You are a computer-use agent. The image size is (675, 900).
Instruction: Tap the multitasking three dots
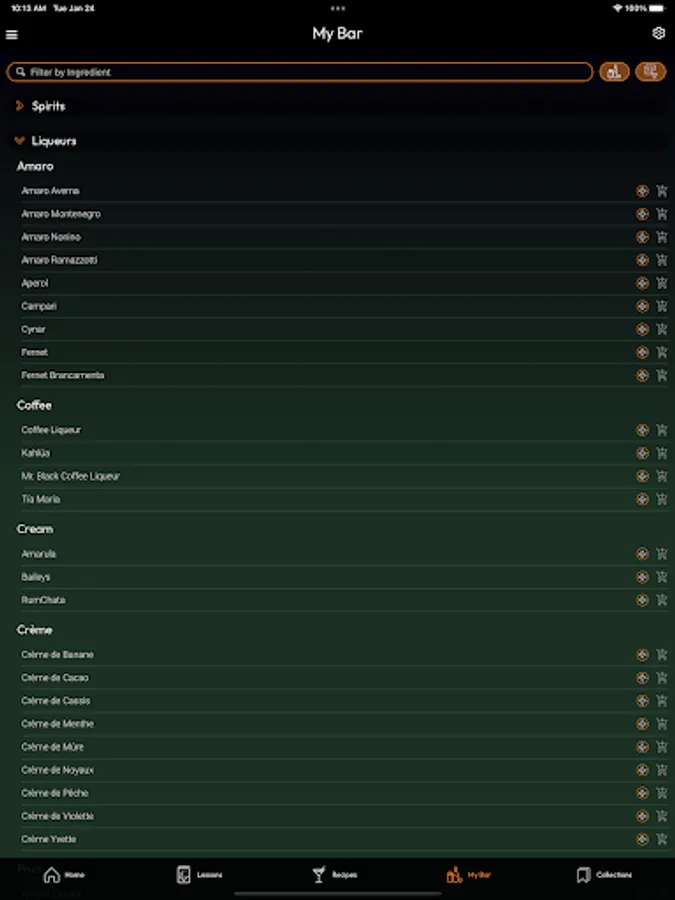[x=338, y=8]
